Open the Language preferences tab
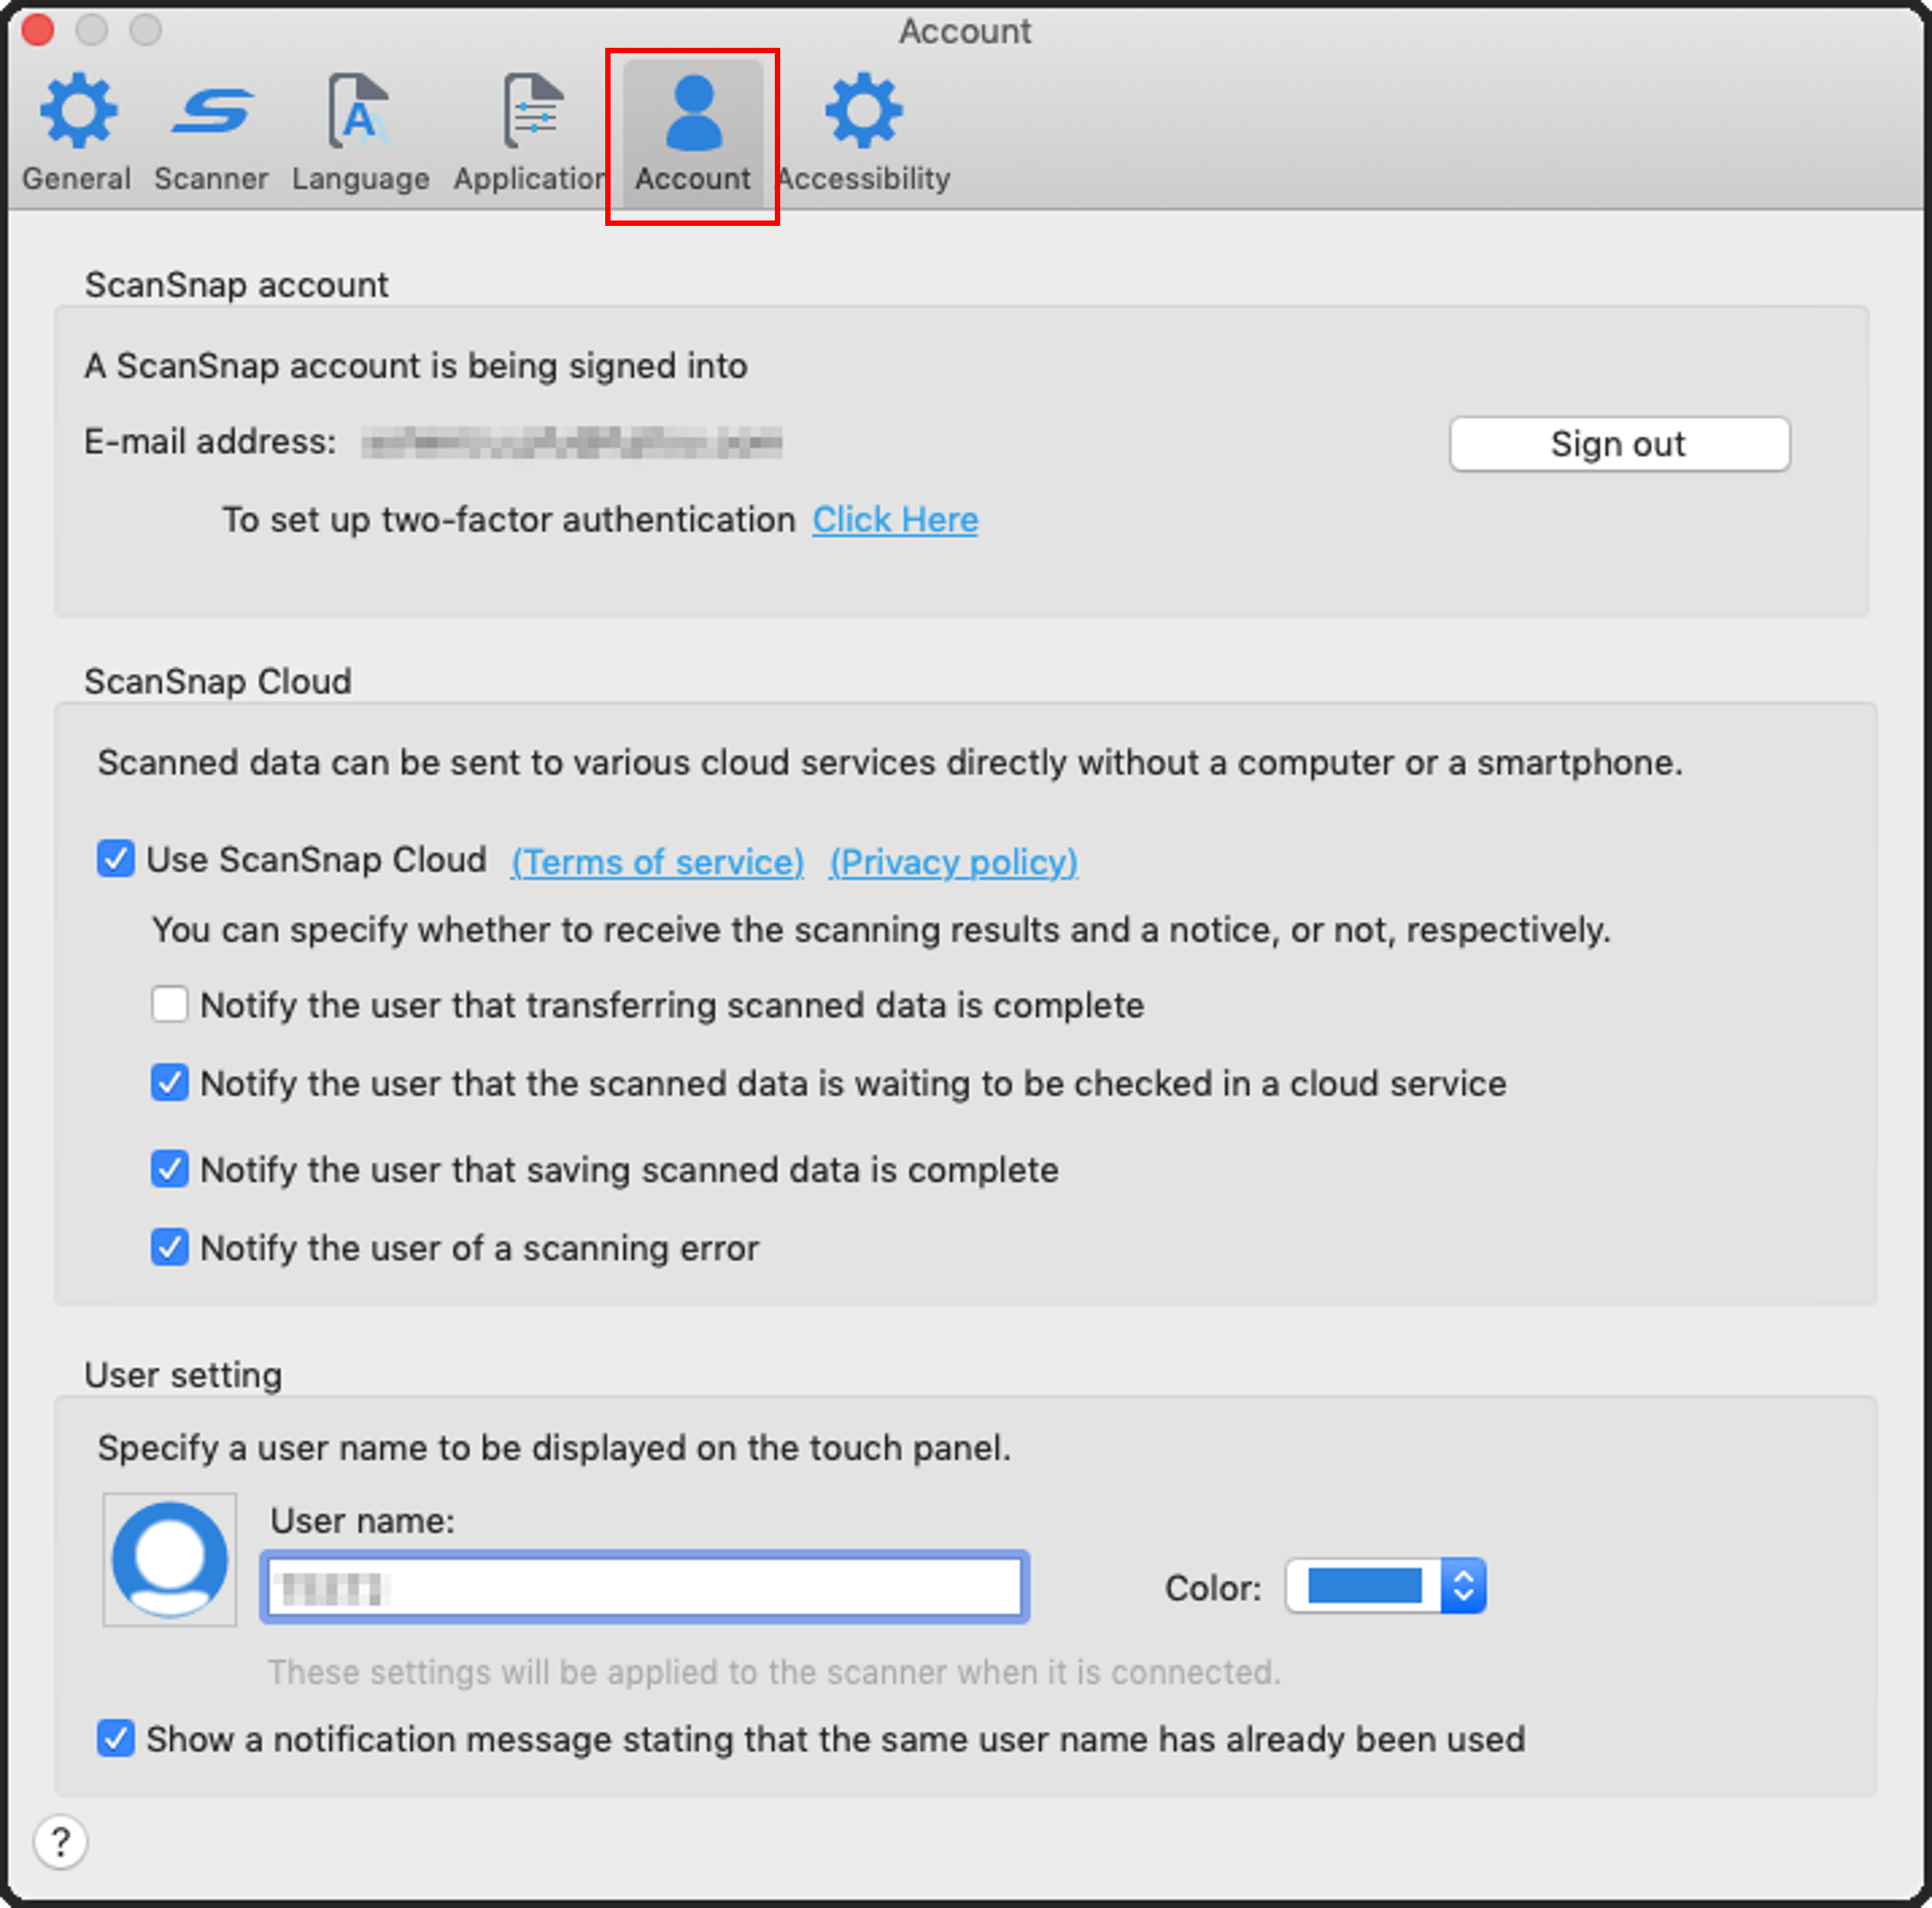This screenshot has width=1932, height=1908. pyautogui.click(x=360, y=131)
